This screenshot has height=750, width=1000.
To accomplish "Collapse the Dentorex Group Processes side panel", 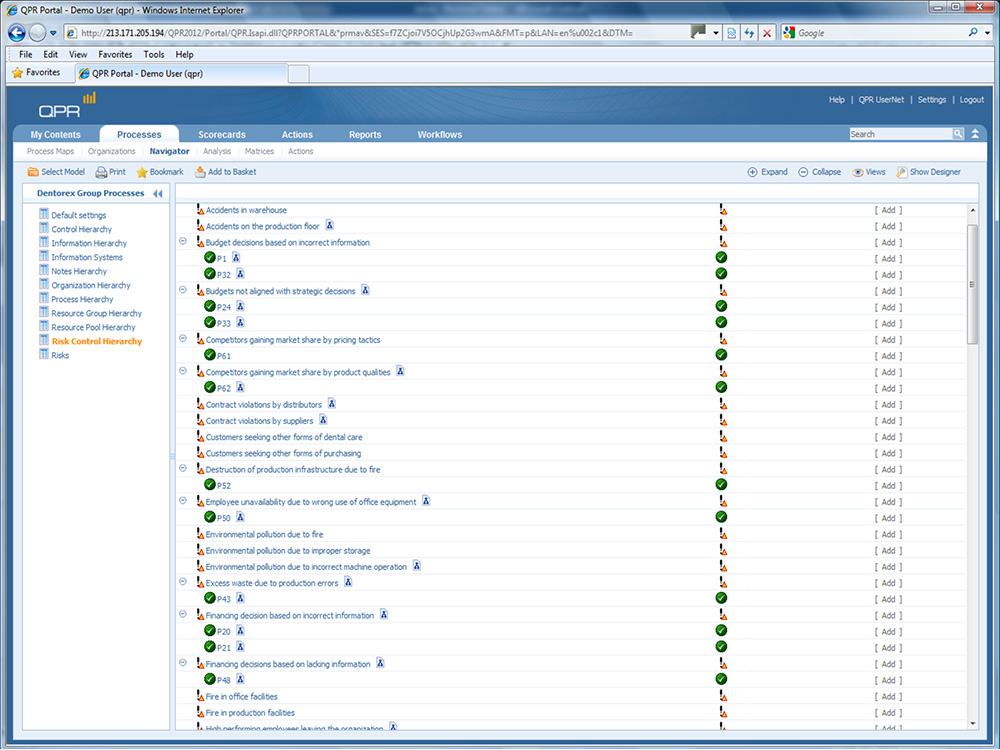I will 157,194.
